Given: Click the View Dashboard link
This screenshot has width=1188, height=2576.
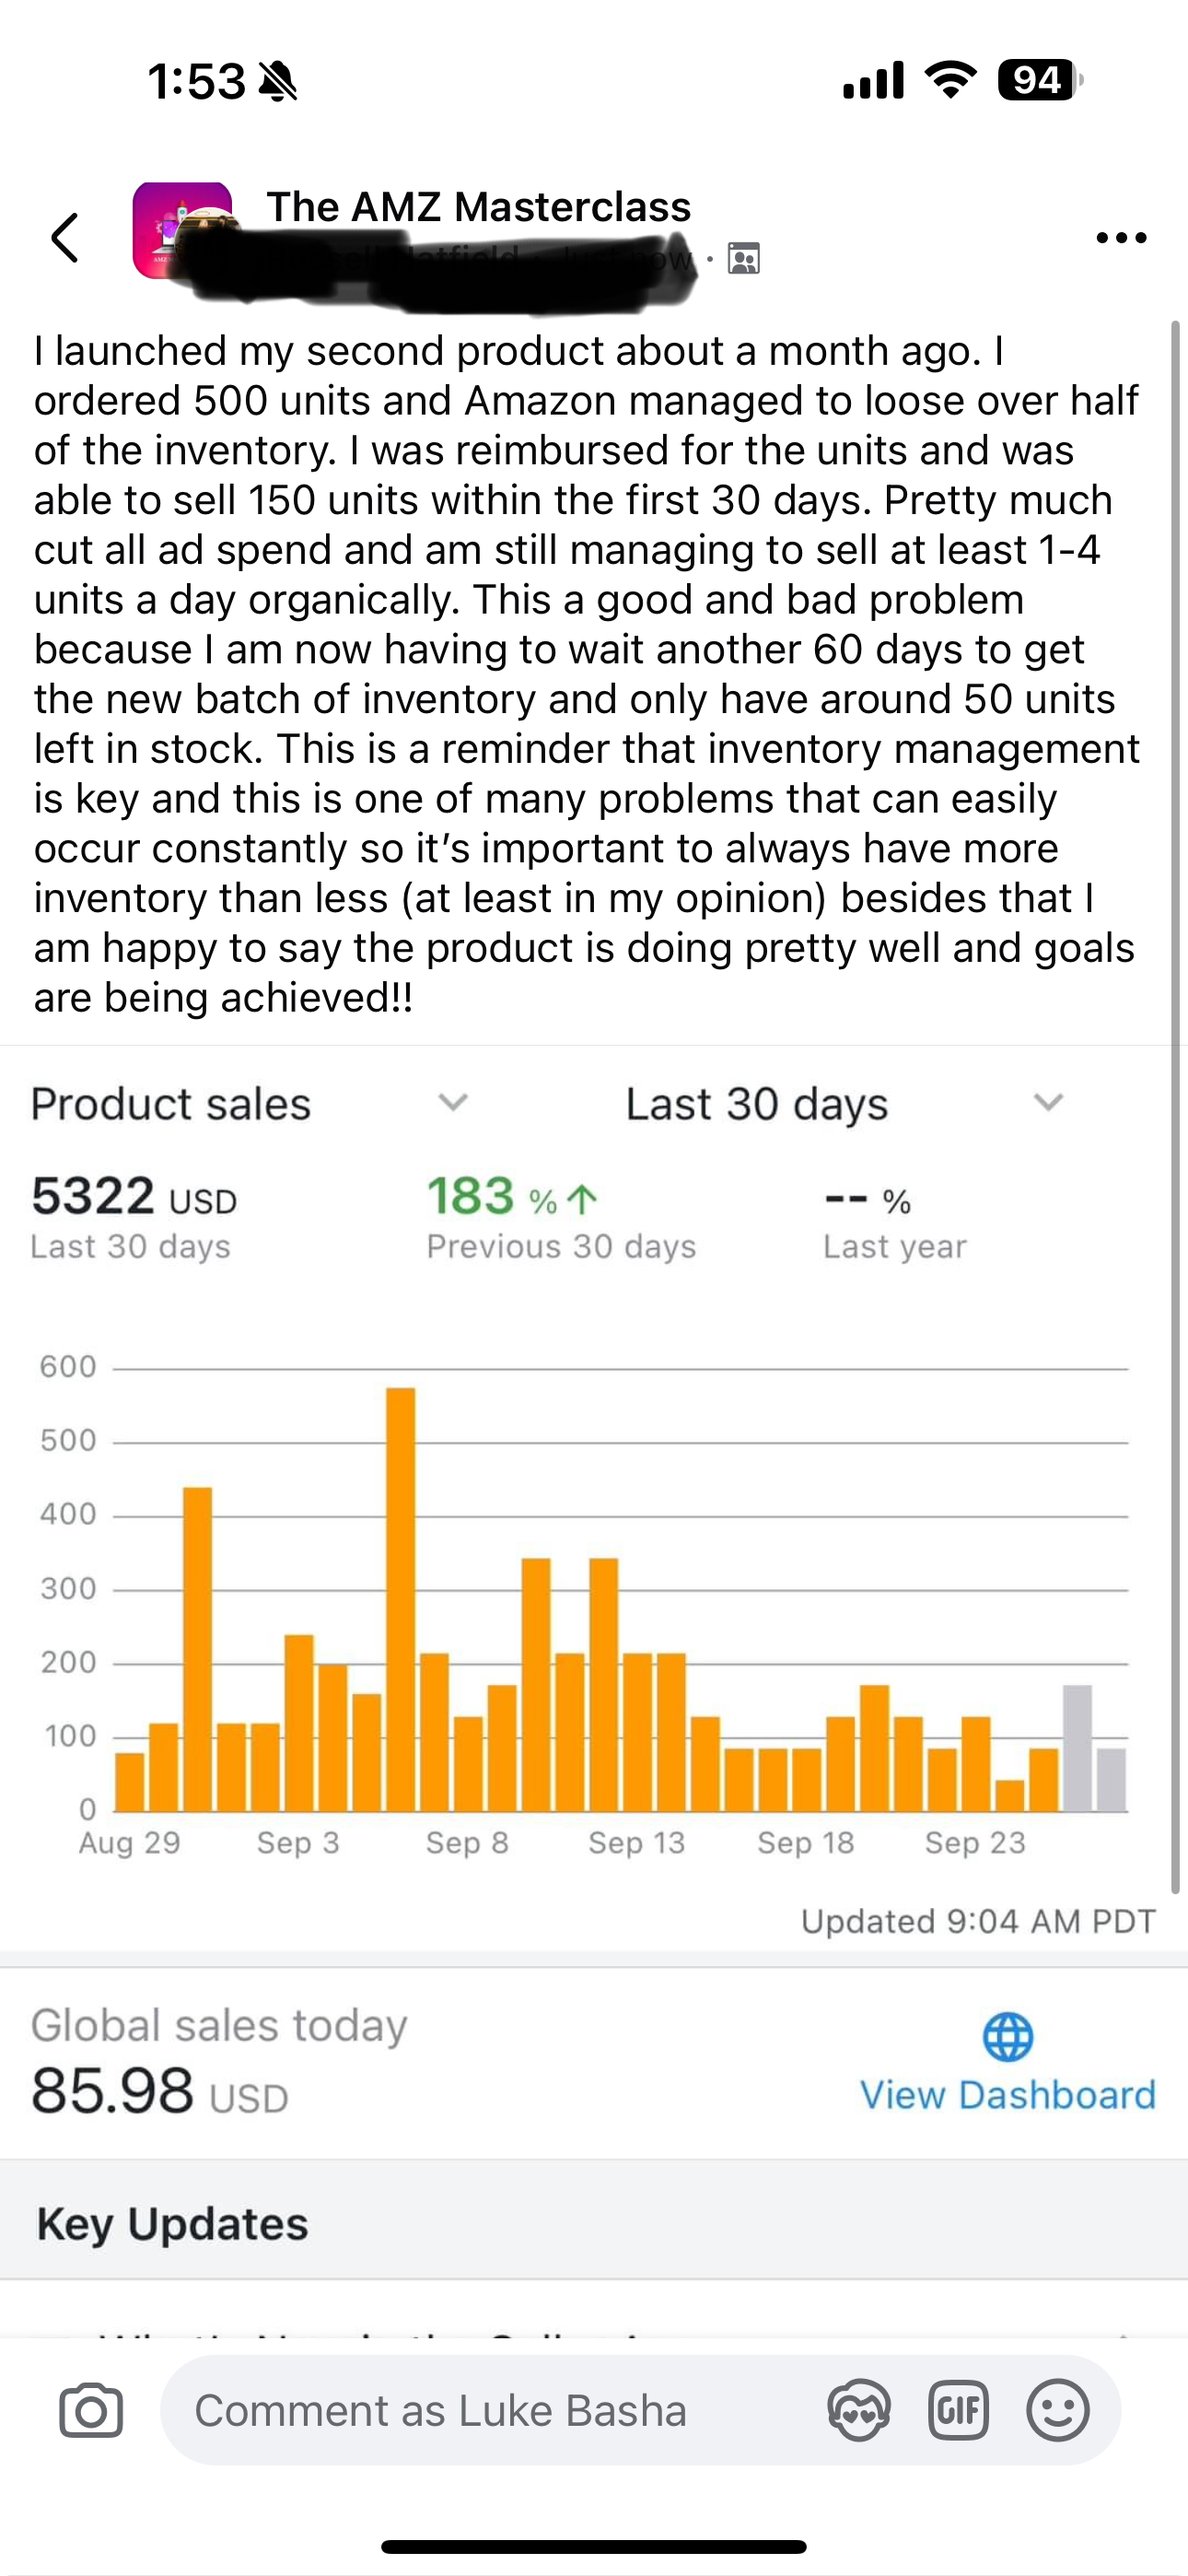Looking at the screenshot, I should pyautogui.click(x=1008, y=2094).
